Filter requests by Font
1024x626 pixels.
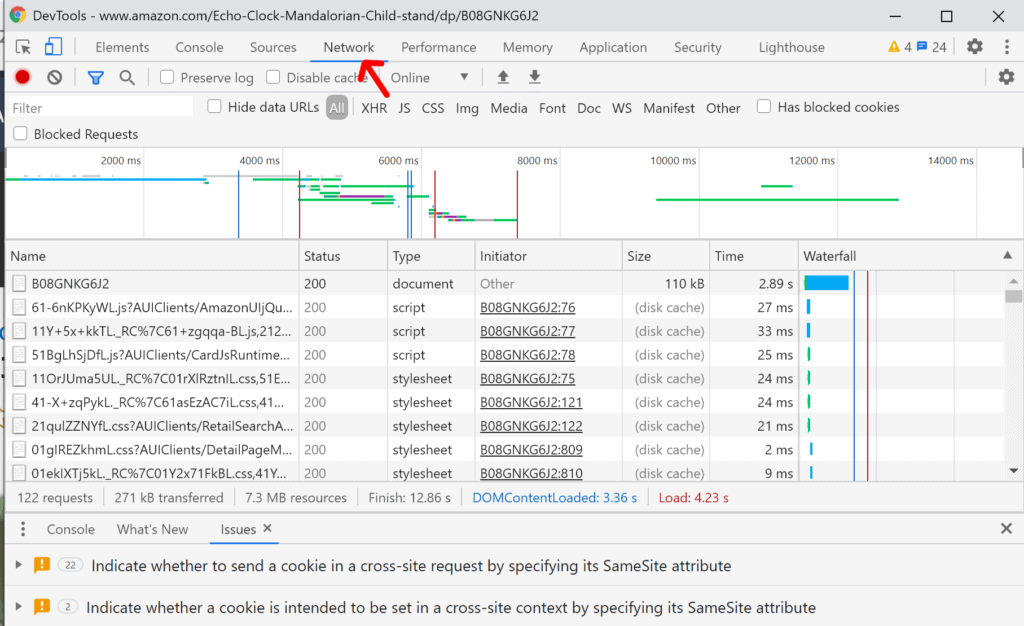coord(552,108)
